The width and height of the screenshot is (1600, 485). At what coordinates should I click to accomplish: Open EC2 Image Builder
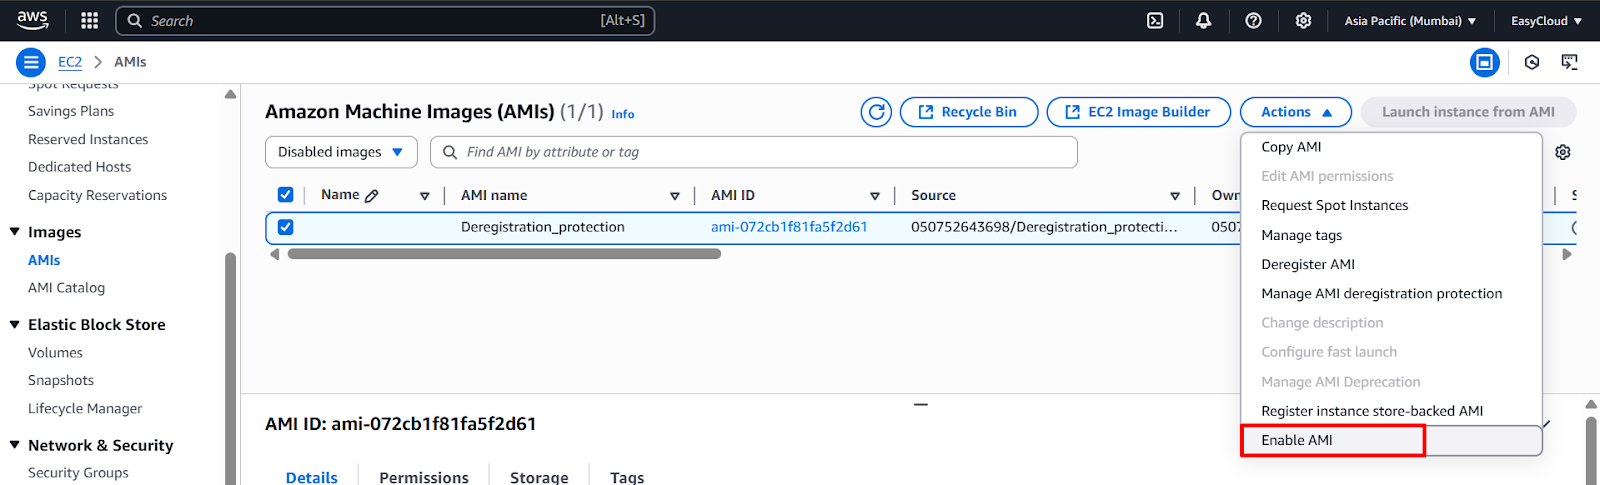[x=1139, y=112]
